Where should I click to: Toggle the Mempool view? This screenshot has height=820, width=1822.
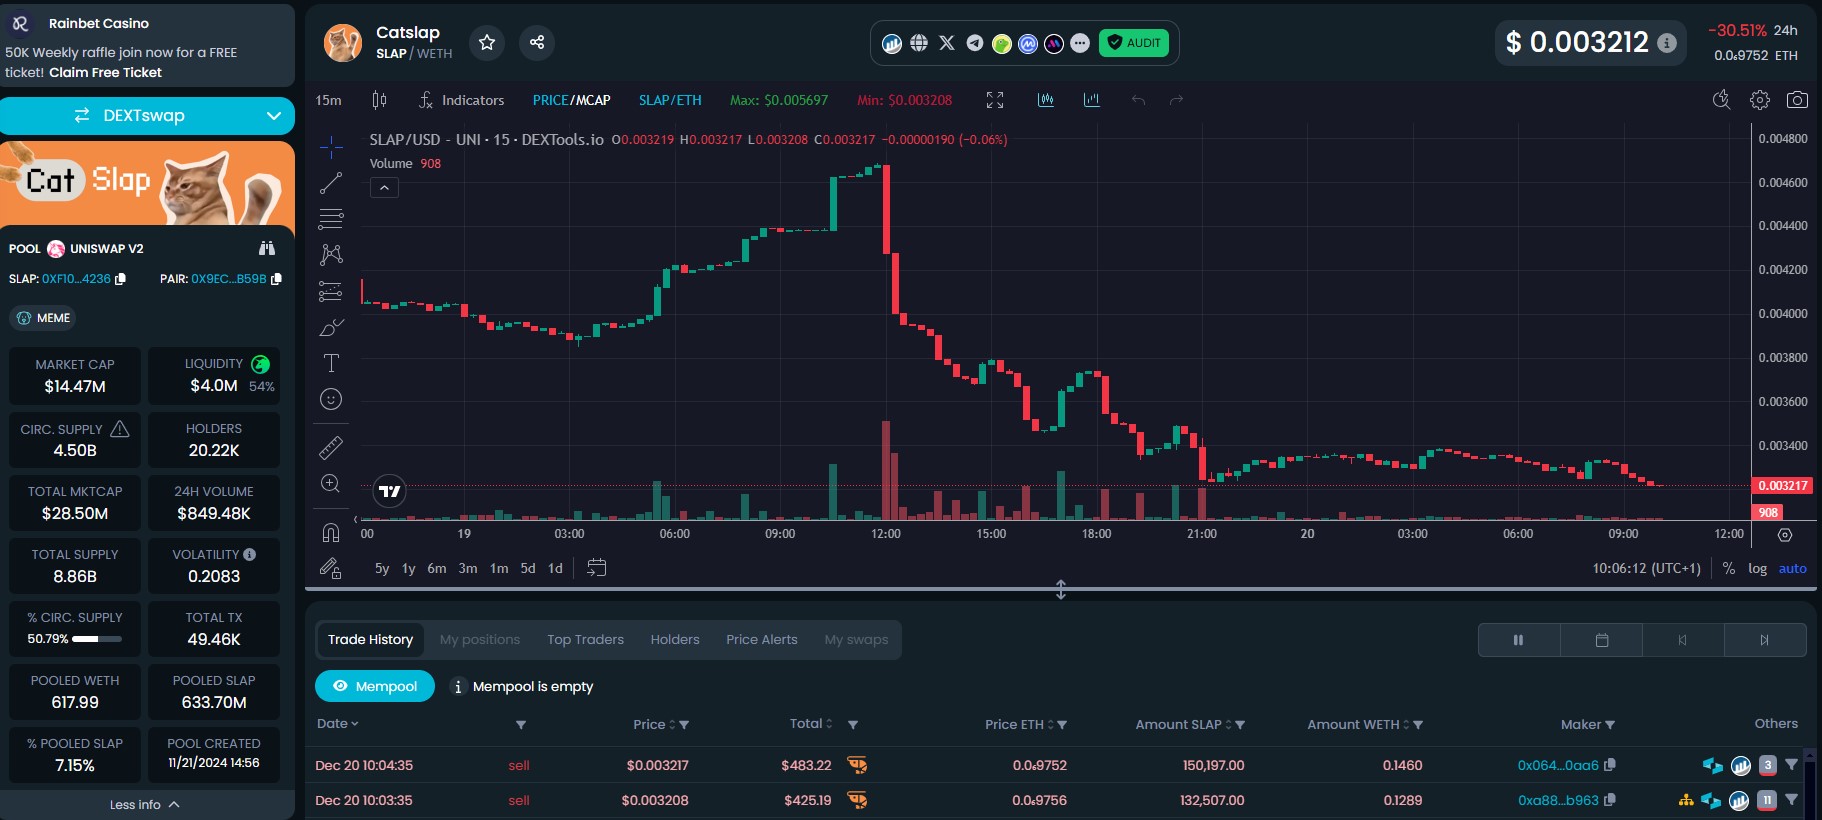point(375,686)
